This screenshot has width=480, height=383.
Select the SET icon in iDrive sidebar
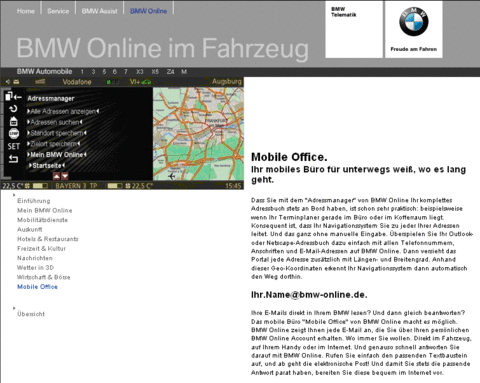tap(14, 146)
